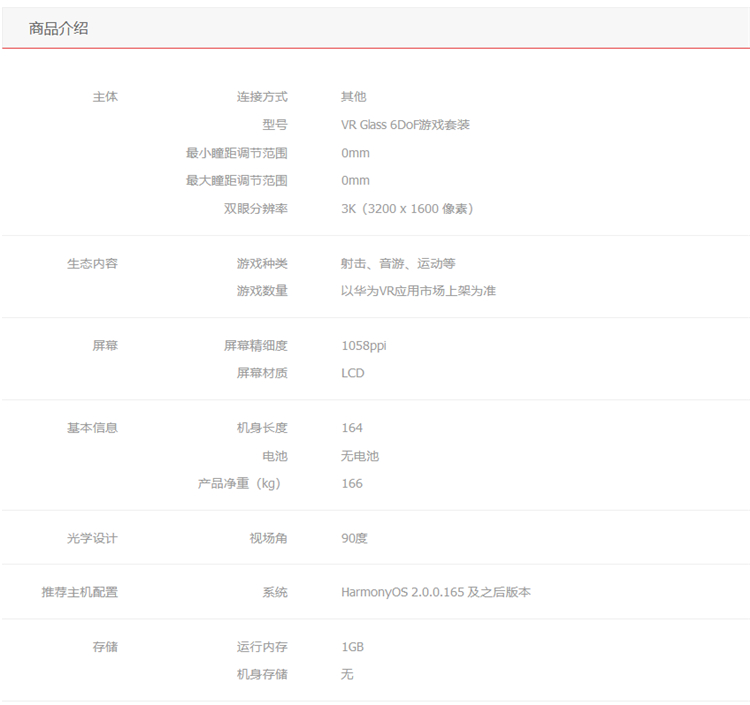The height and width of the screenshot is (705, 750).
Task: Select the 3K (3200 x 1600 像素) value
Action: (x=407, y=209)
